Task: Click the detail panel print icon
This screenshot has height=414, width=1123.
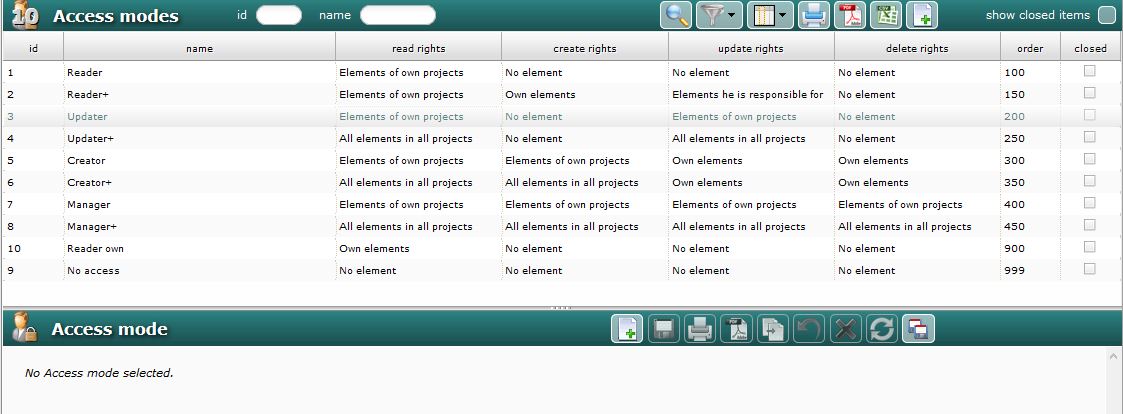Action: (x=700, y=329)
